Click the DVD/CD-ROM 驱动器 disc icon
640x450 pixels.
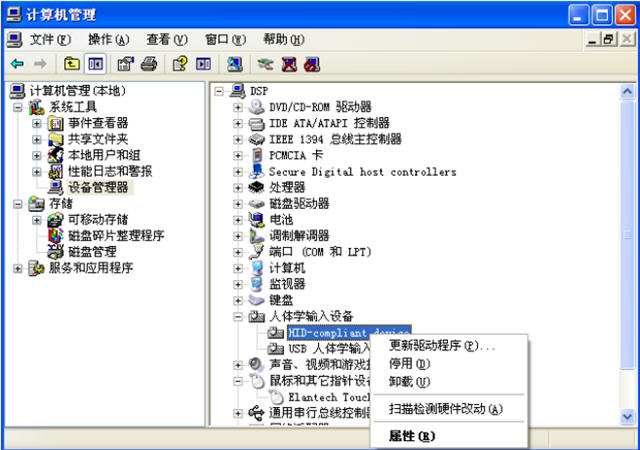click(257, 107)
